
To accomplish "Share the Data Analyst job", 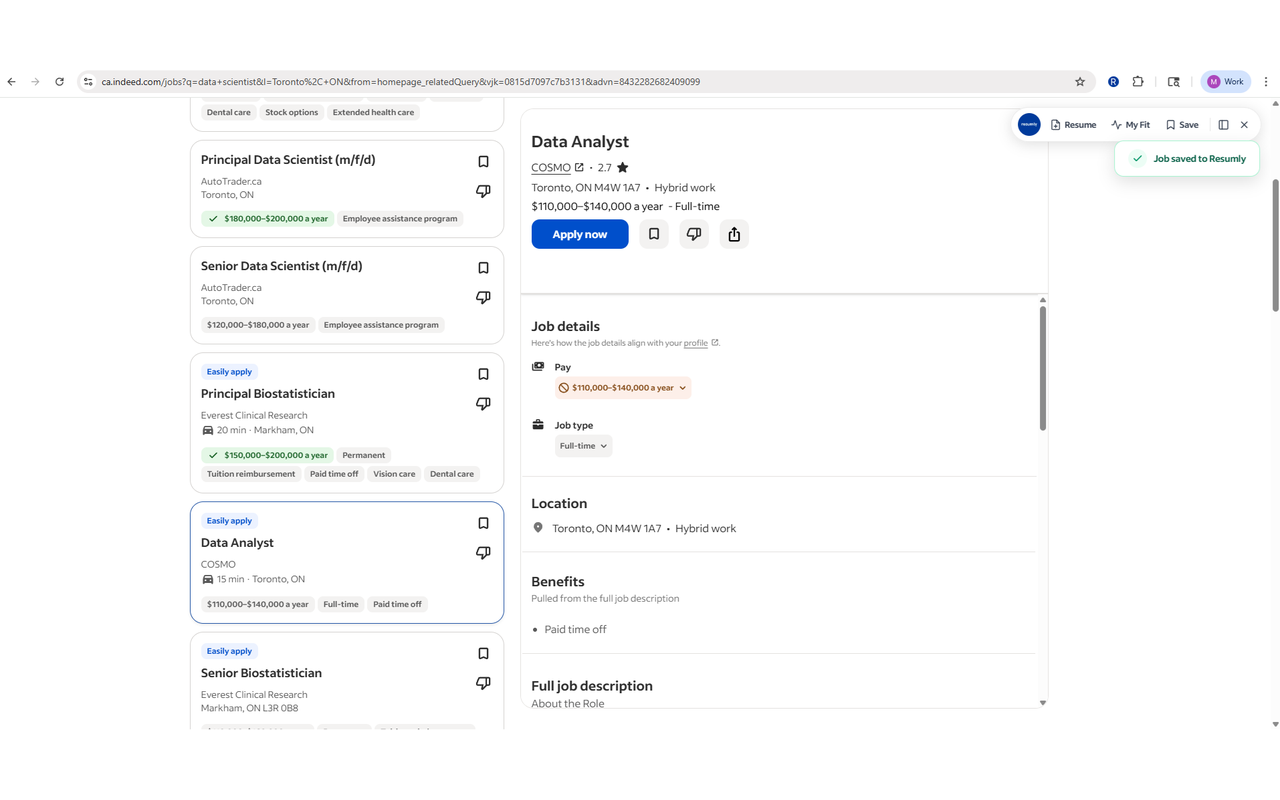I will [734, 234].
